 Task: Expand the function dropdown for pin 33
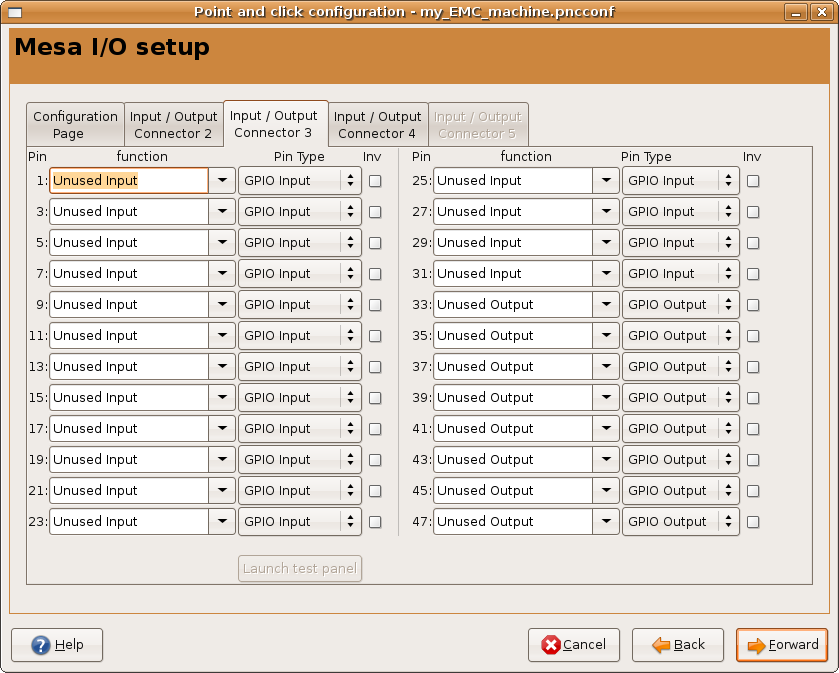pos(605,305)
